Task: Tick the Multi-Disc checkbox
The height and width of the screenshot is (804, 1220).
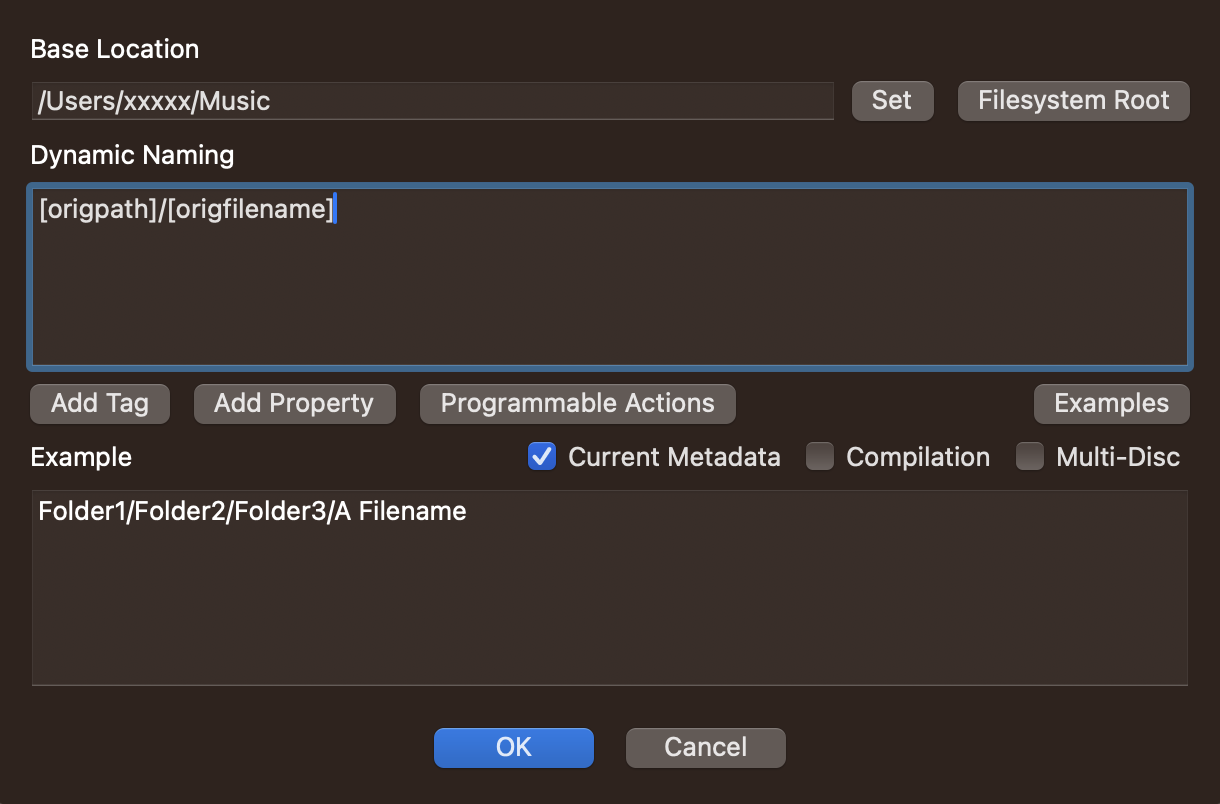Action: coord(1030,457)
